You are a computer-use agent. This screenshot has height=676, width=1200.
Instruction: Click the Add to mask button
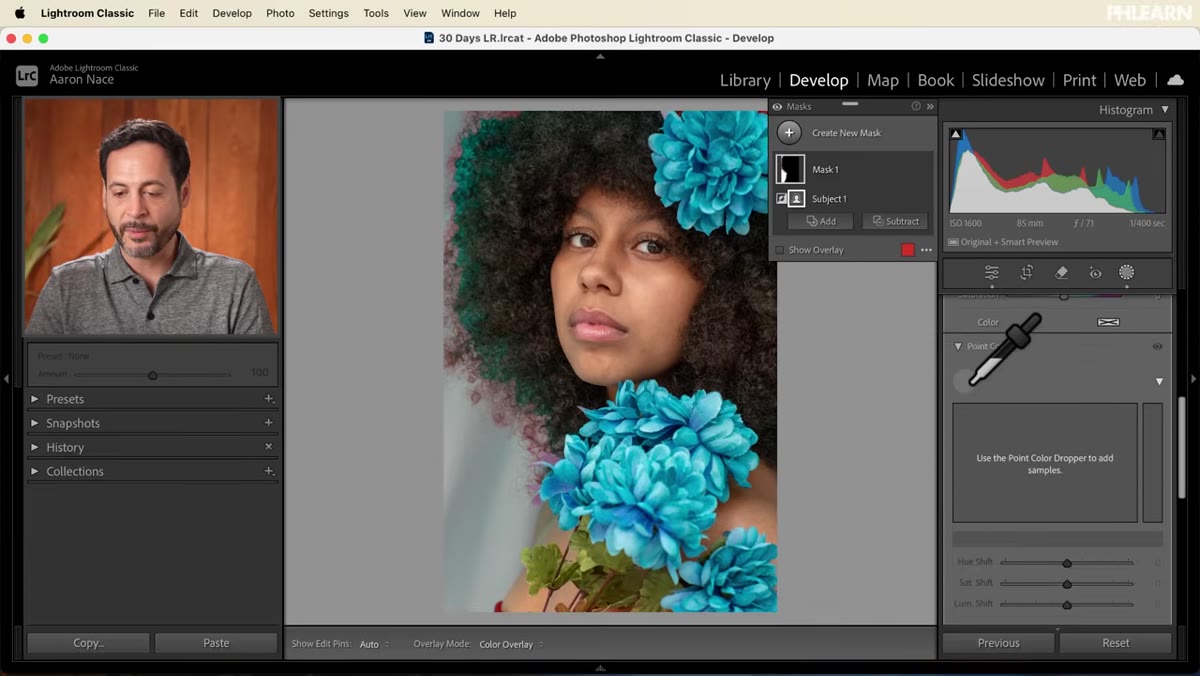point(820,221)
